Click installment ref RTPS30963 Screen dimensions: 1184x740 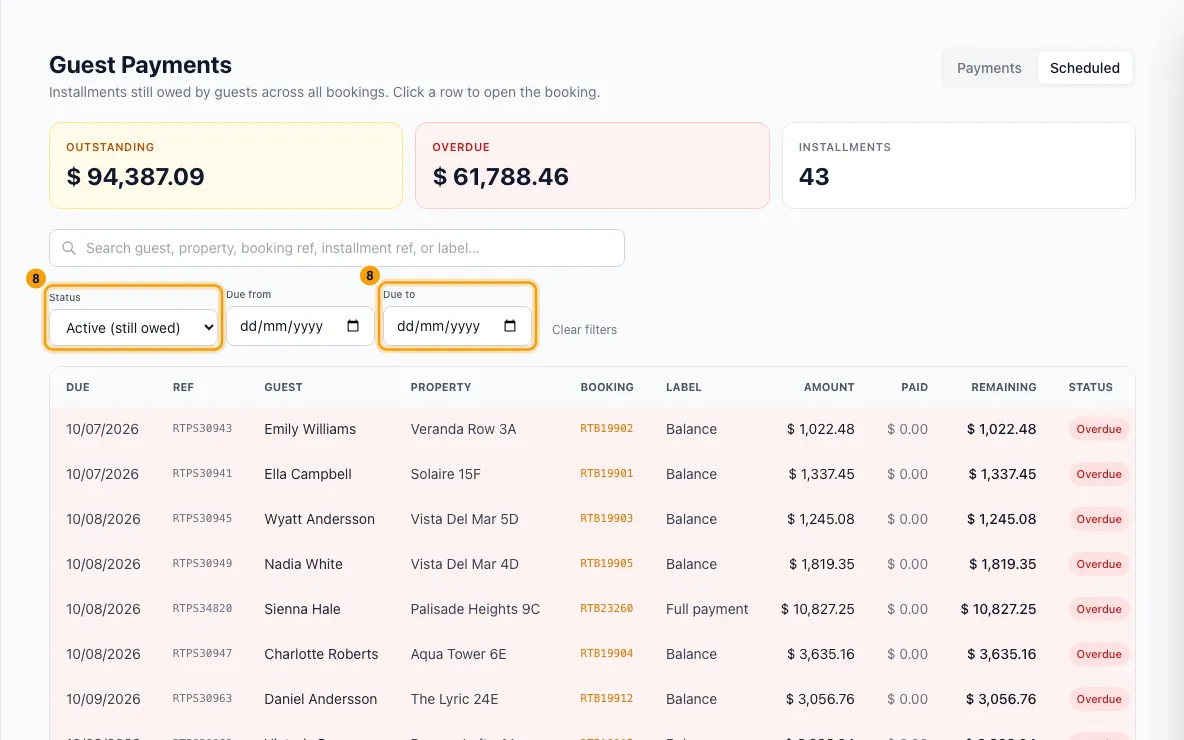click(202, 698)
